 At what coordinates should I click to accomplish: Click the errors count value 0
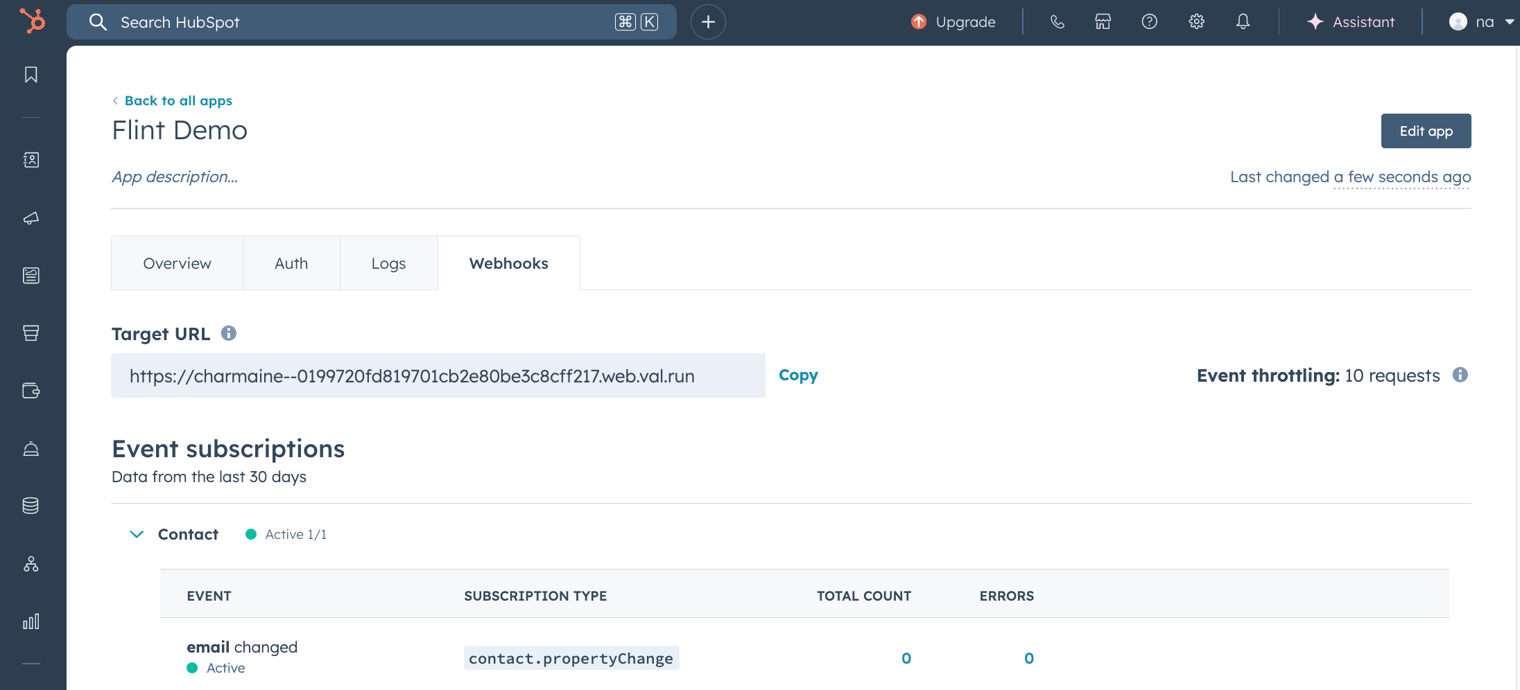(x=1029, y=658)
